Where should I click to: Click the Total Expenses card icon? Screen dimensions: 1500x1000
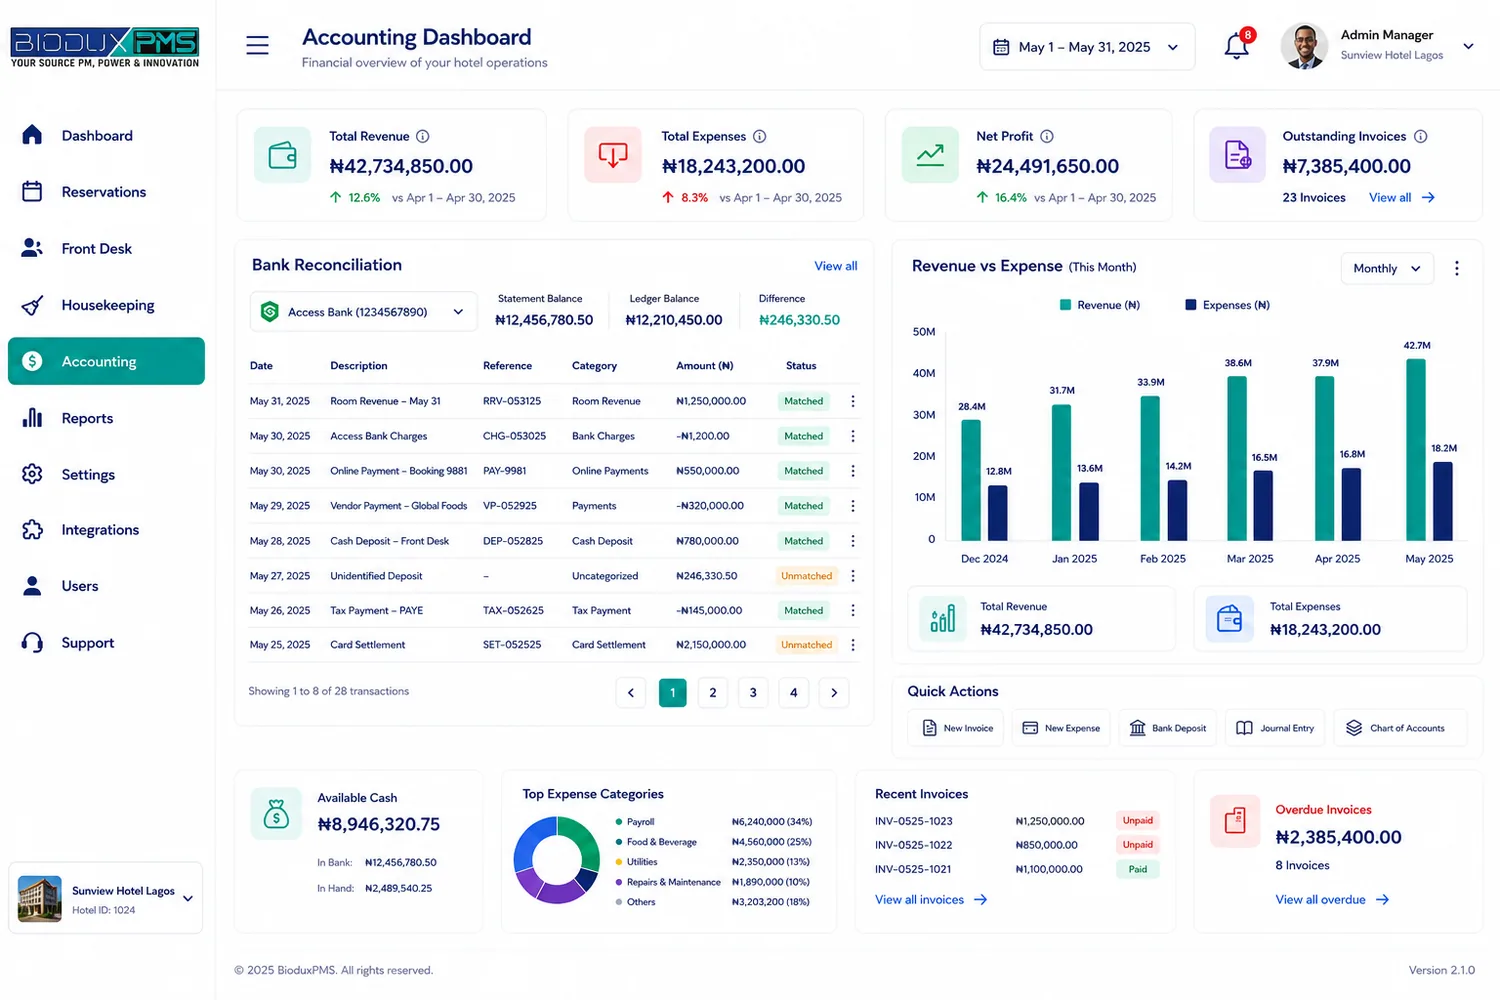(613, 155)
